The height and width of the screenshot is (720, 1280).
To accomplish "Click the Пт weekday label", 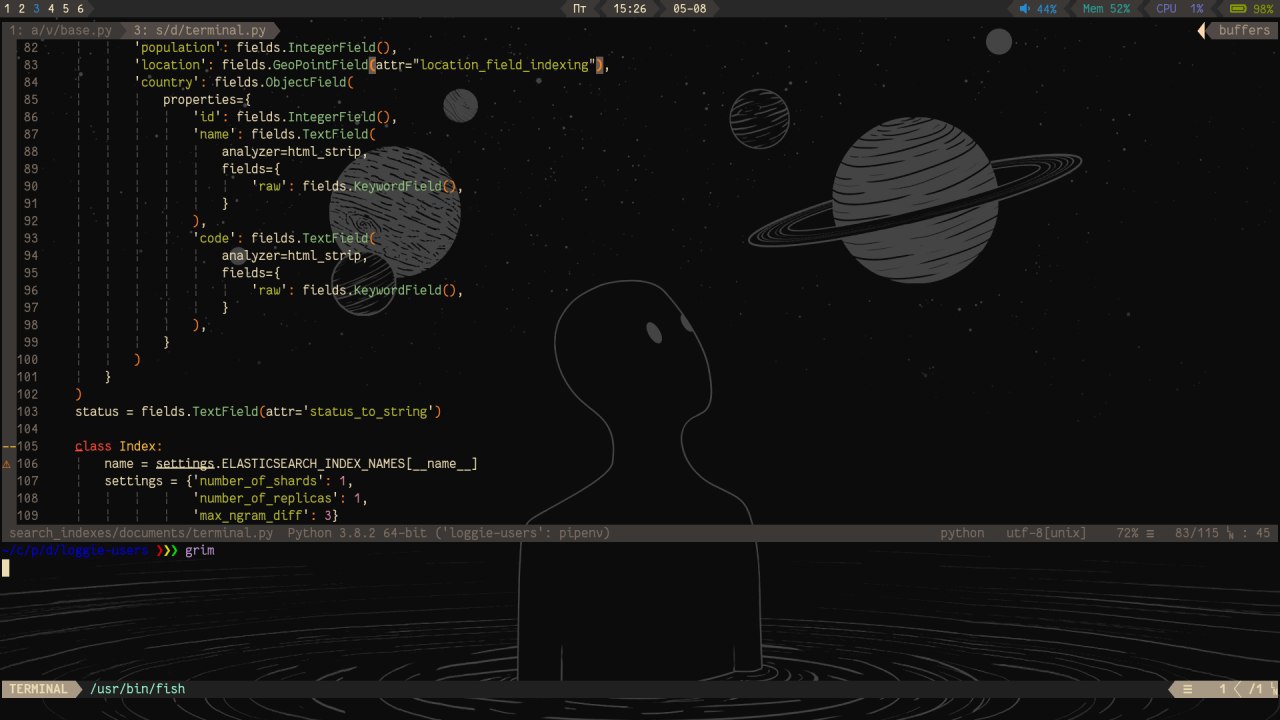I will (579, 8).
